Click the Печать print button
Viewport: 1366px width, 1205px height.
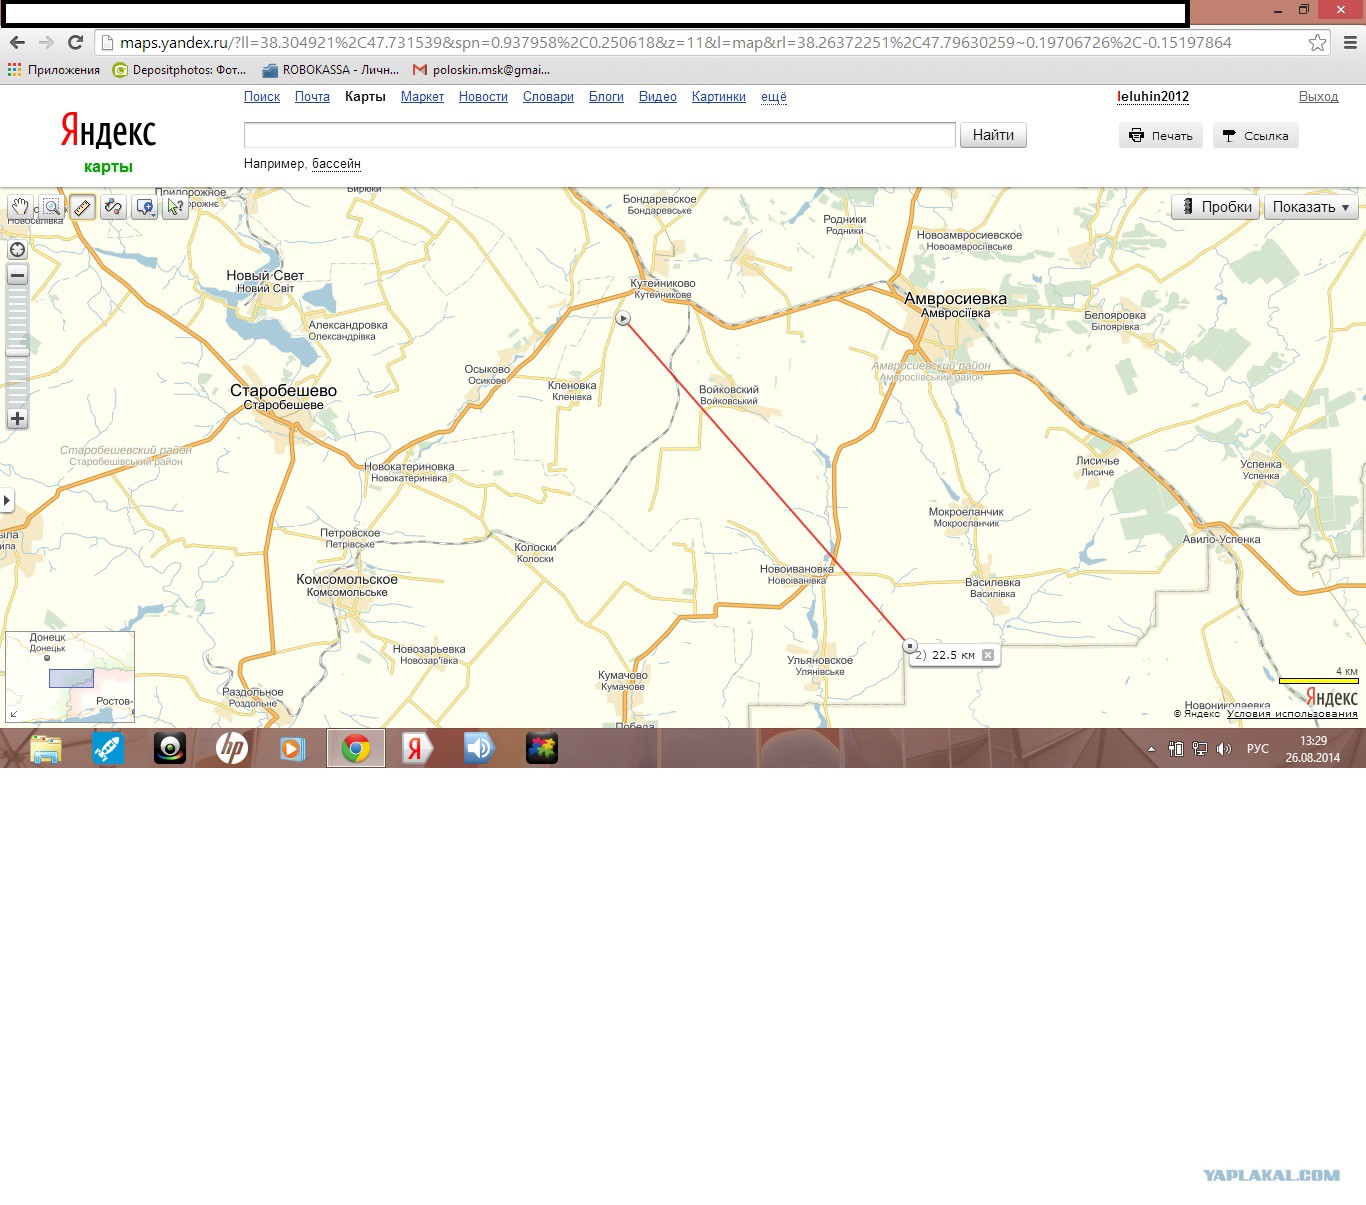pyautogui.click(x=1161, y=135)
